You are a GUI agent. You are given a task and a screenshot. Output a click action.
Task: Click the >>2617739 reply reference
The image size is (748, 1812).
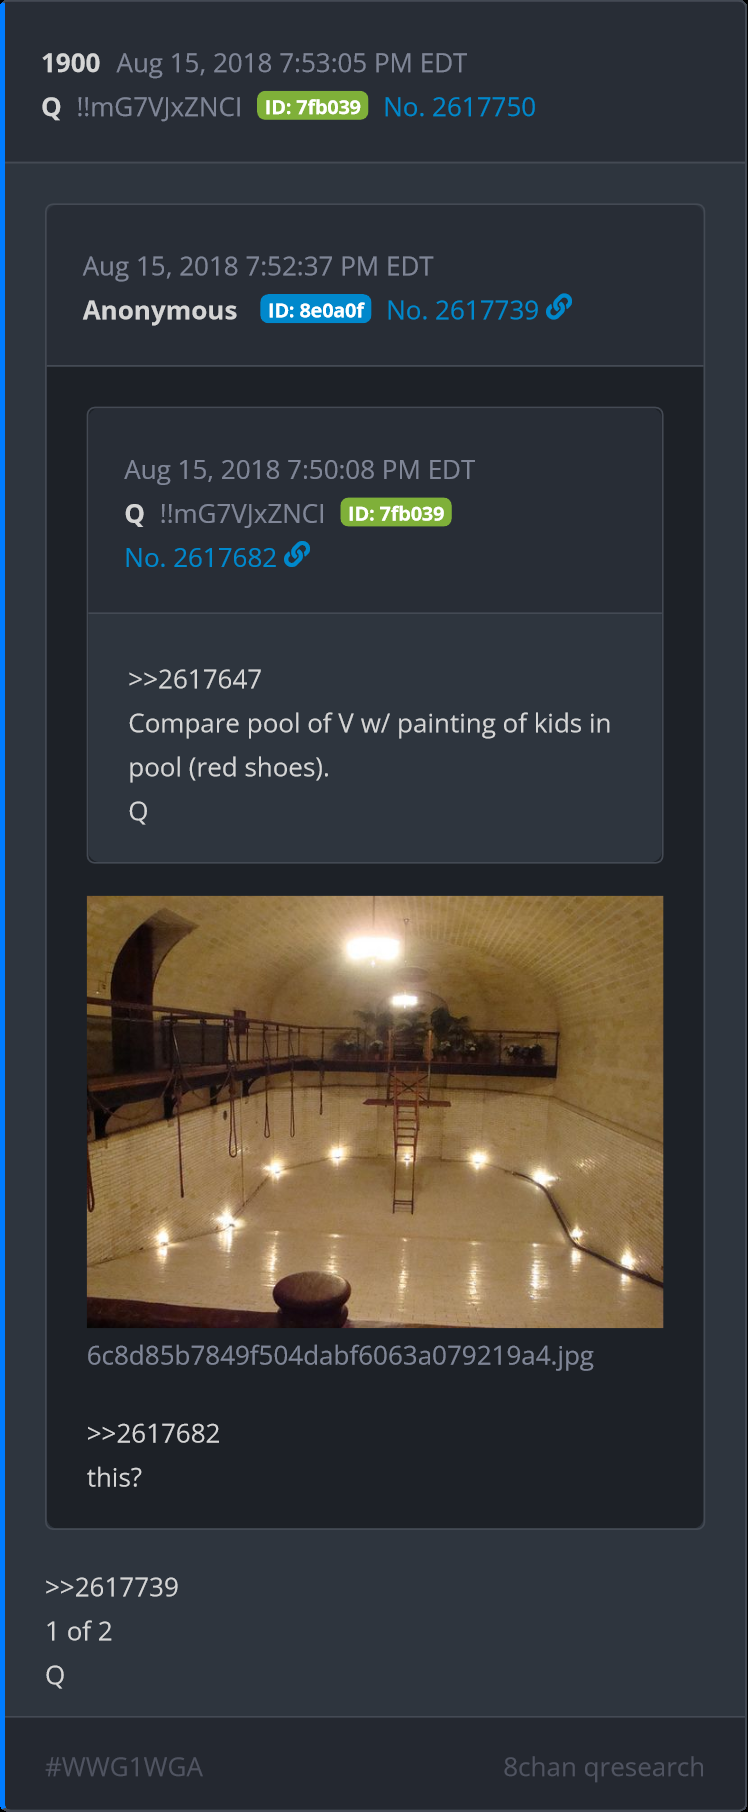point(112,1587)
